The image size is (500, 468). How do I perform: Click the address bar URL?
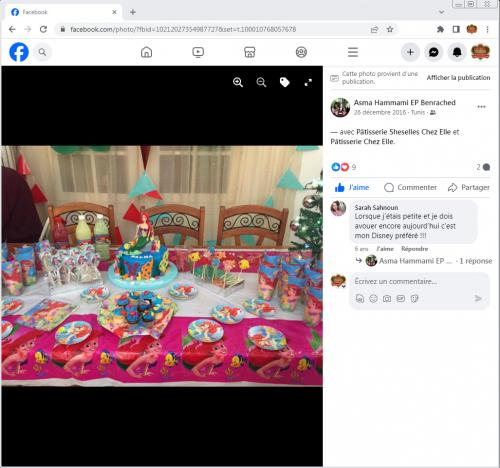click(183, 29)
